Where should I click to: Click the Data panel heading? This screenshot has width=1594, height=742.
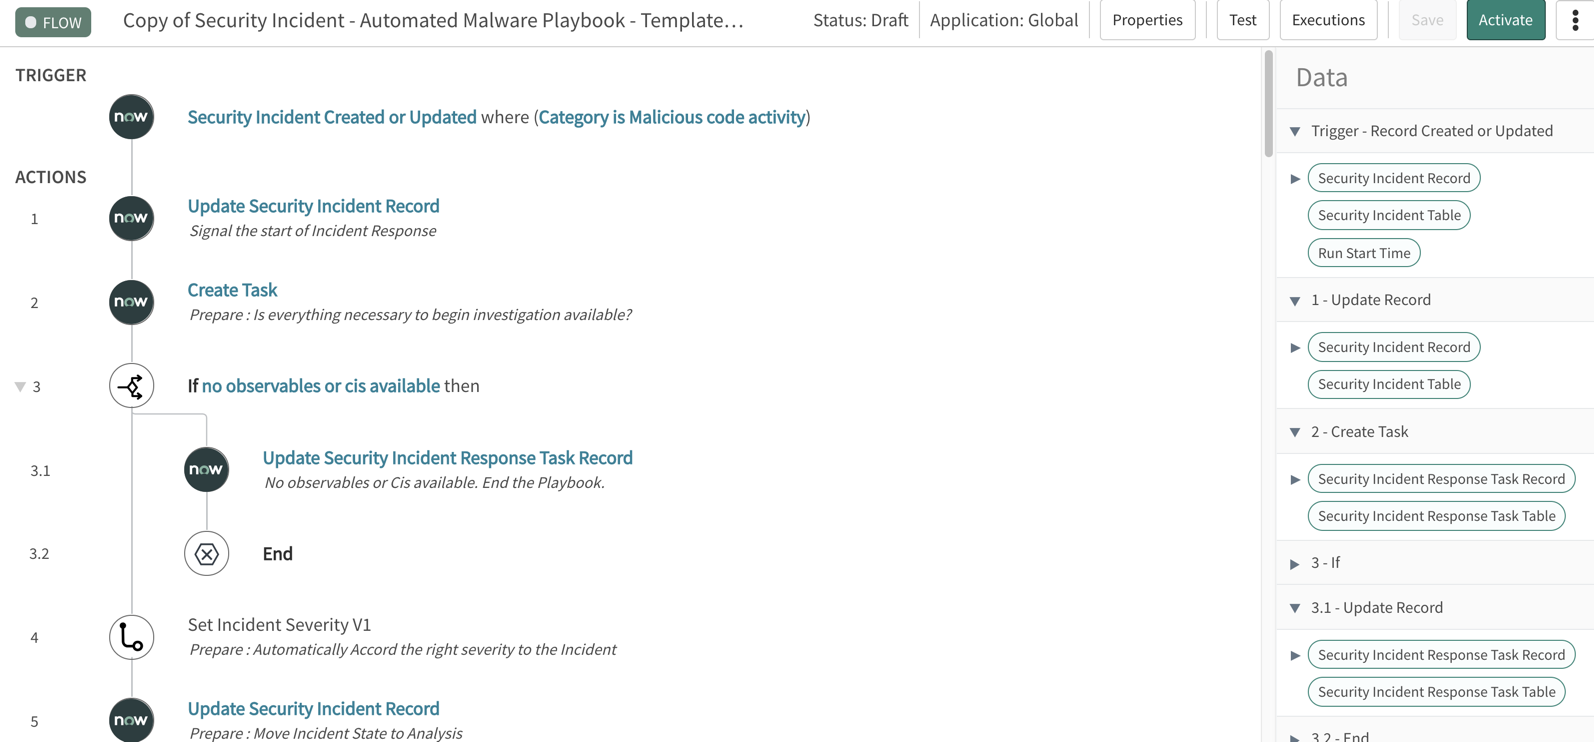[1321, 77]
